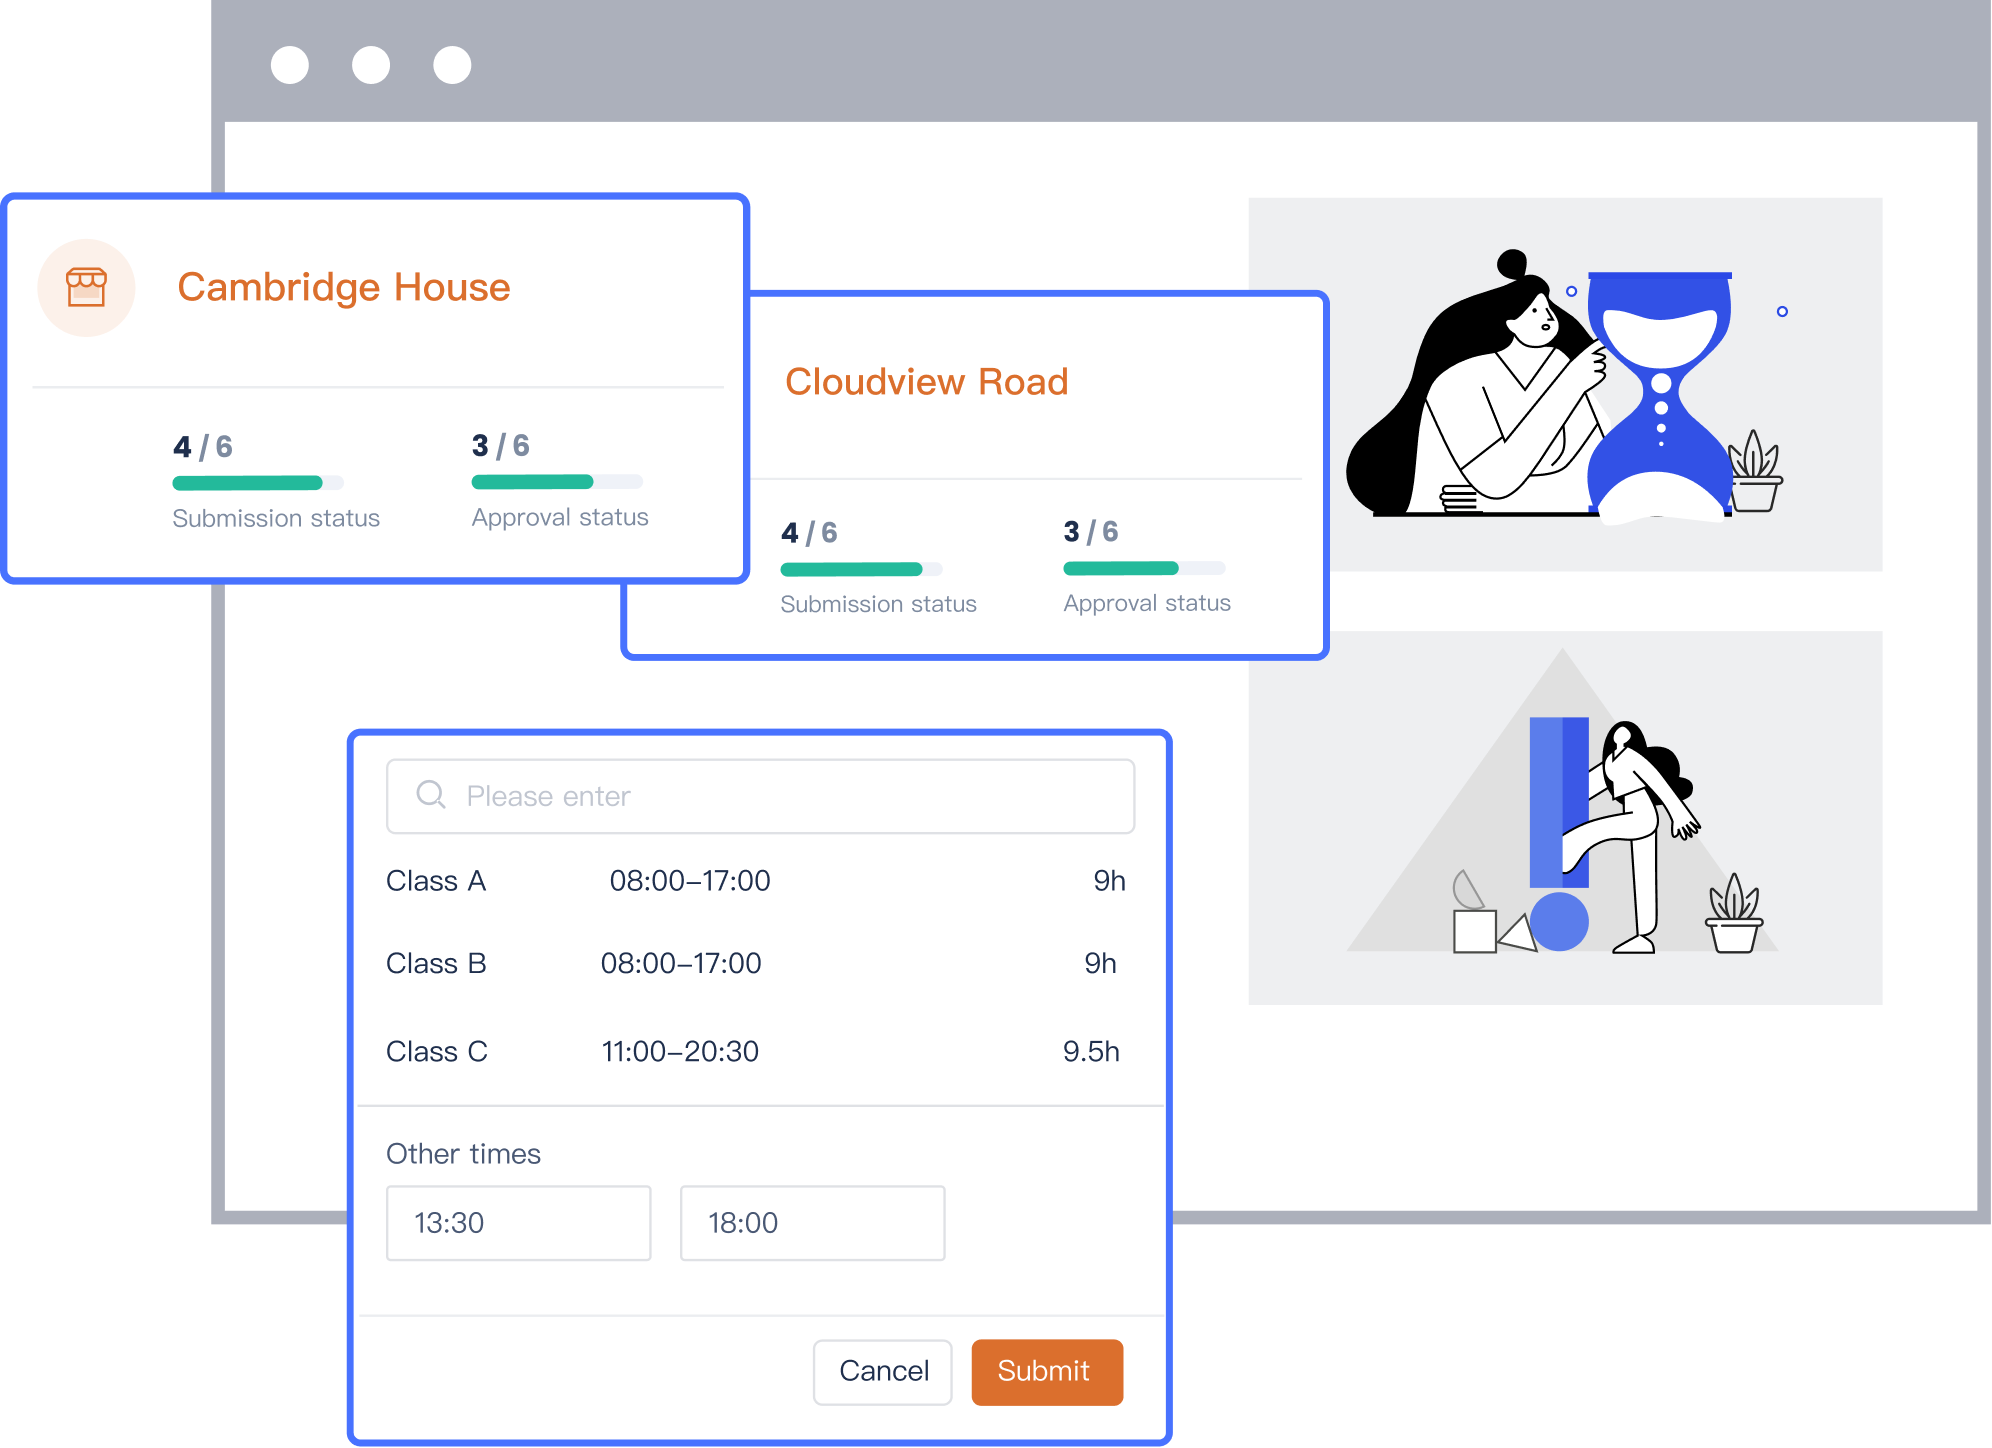Click the store icon beside Cambridge House
The height and width of the screenshot is (1448, 1992).
click(x=86, y=288)
